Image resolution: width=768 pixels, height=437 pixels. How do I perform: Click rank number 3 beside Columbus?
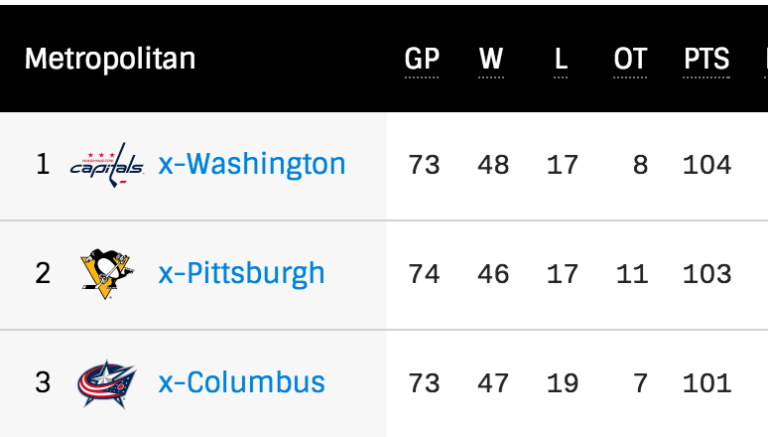coord(42,382)
